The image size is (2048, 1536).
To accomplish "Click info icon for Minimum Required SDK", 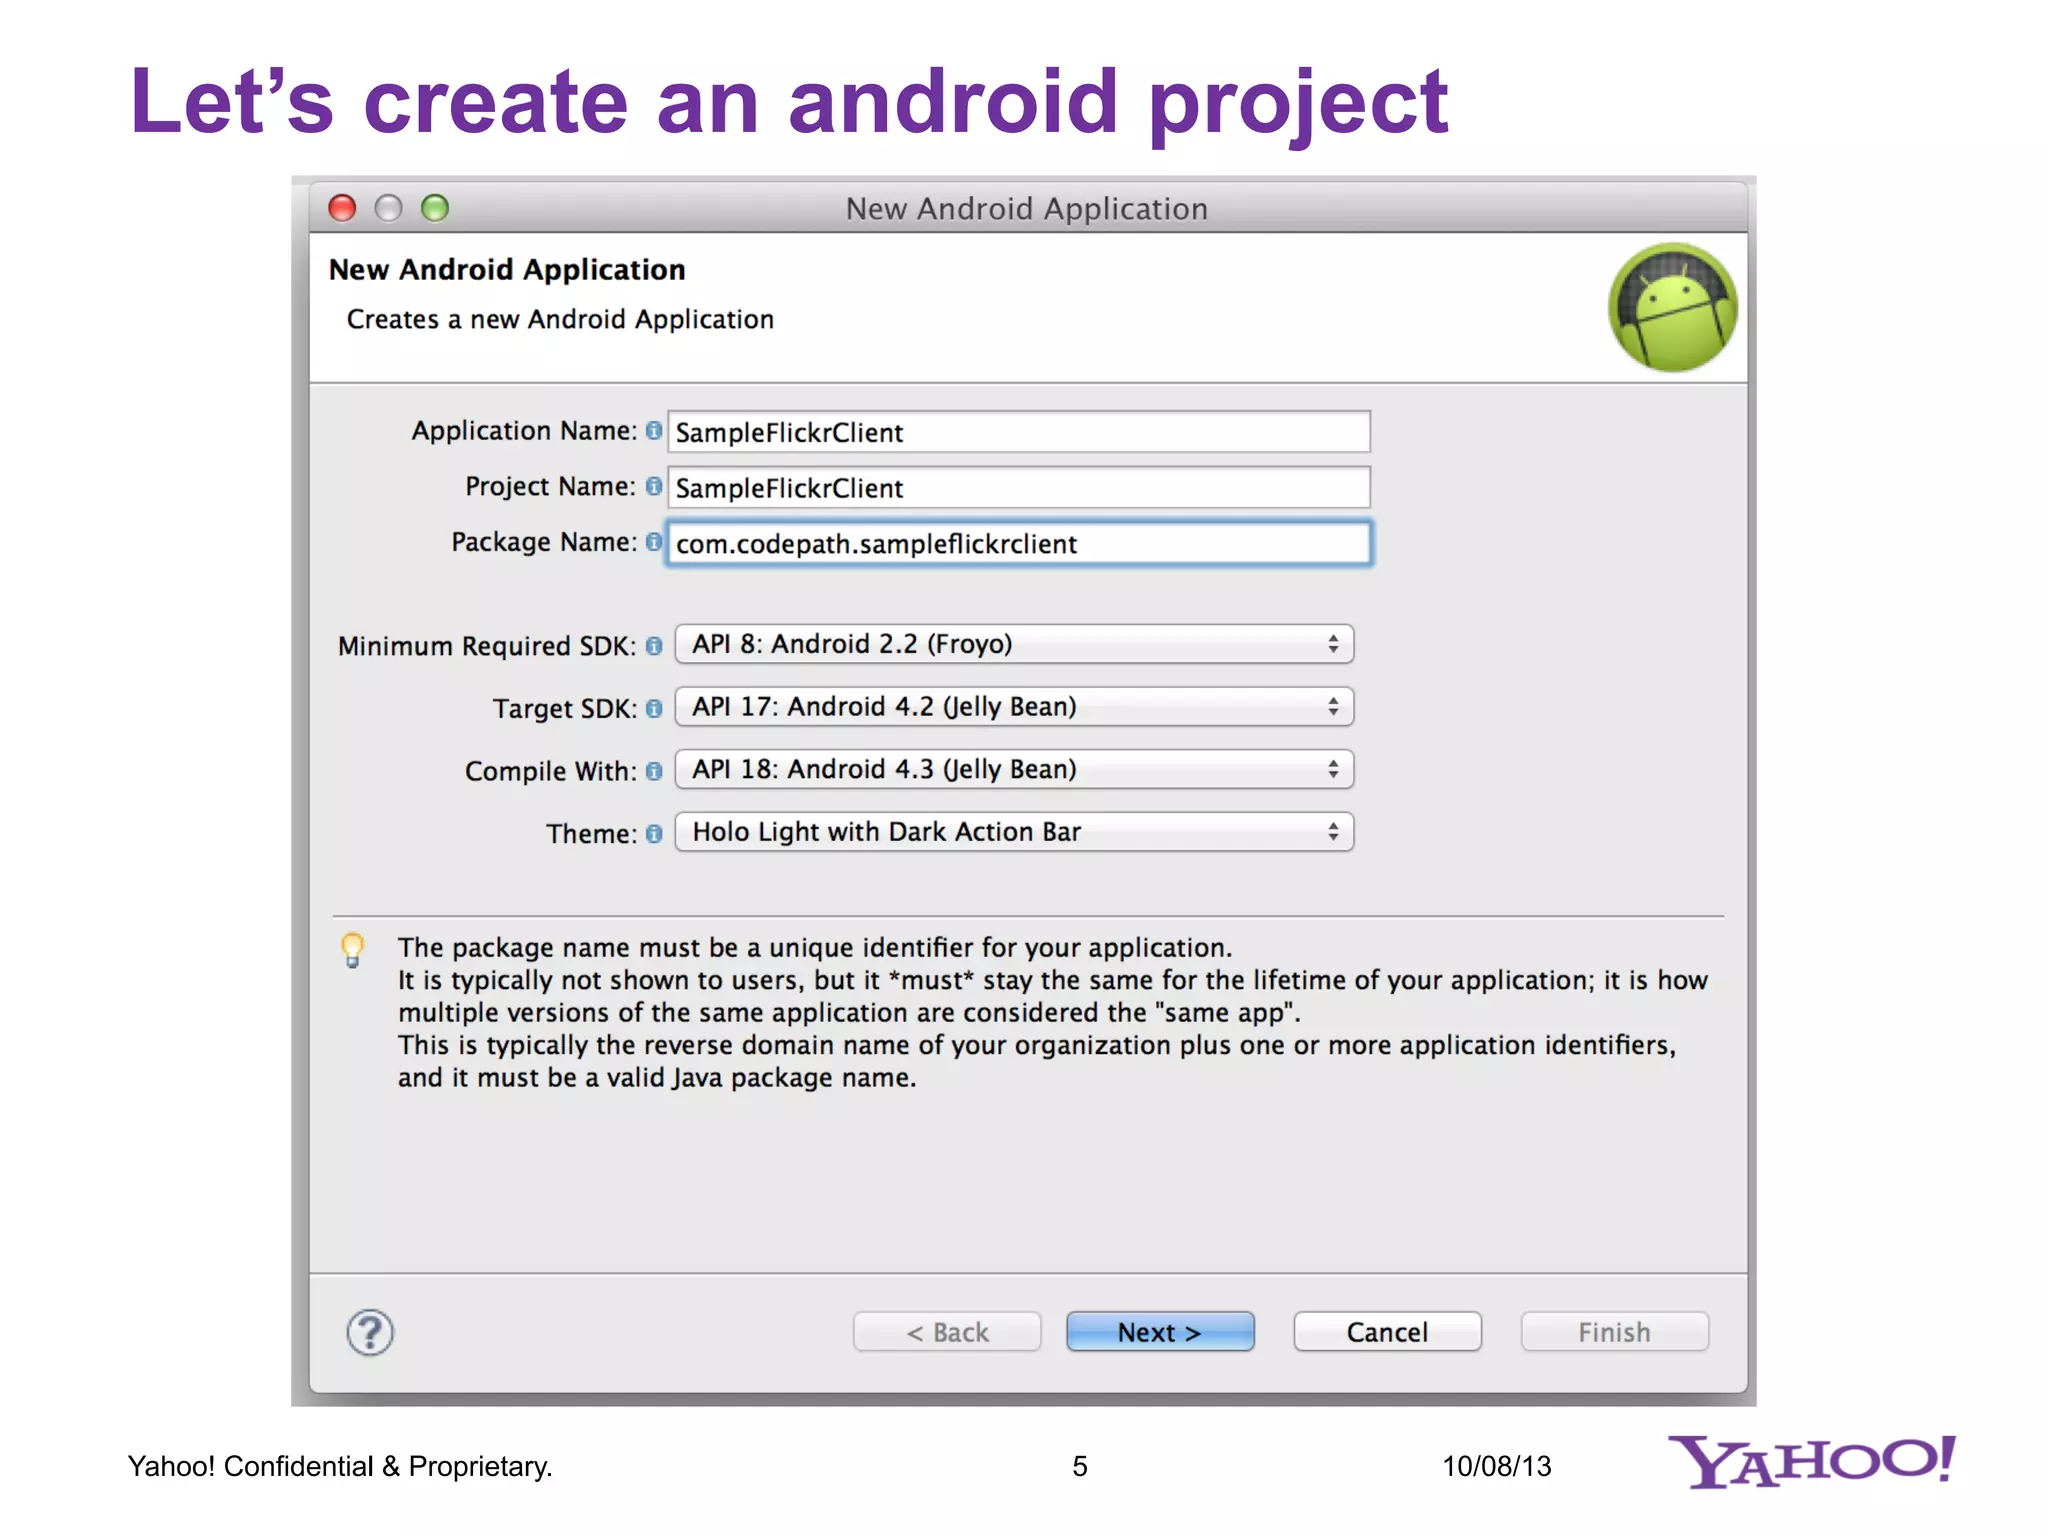I will [x=654, y=646].
